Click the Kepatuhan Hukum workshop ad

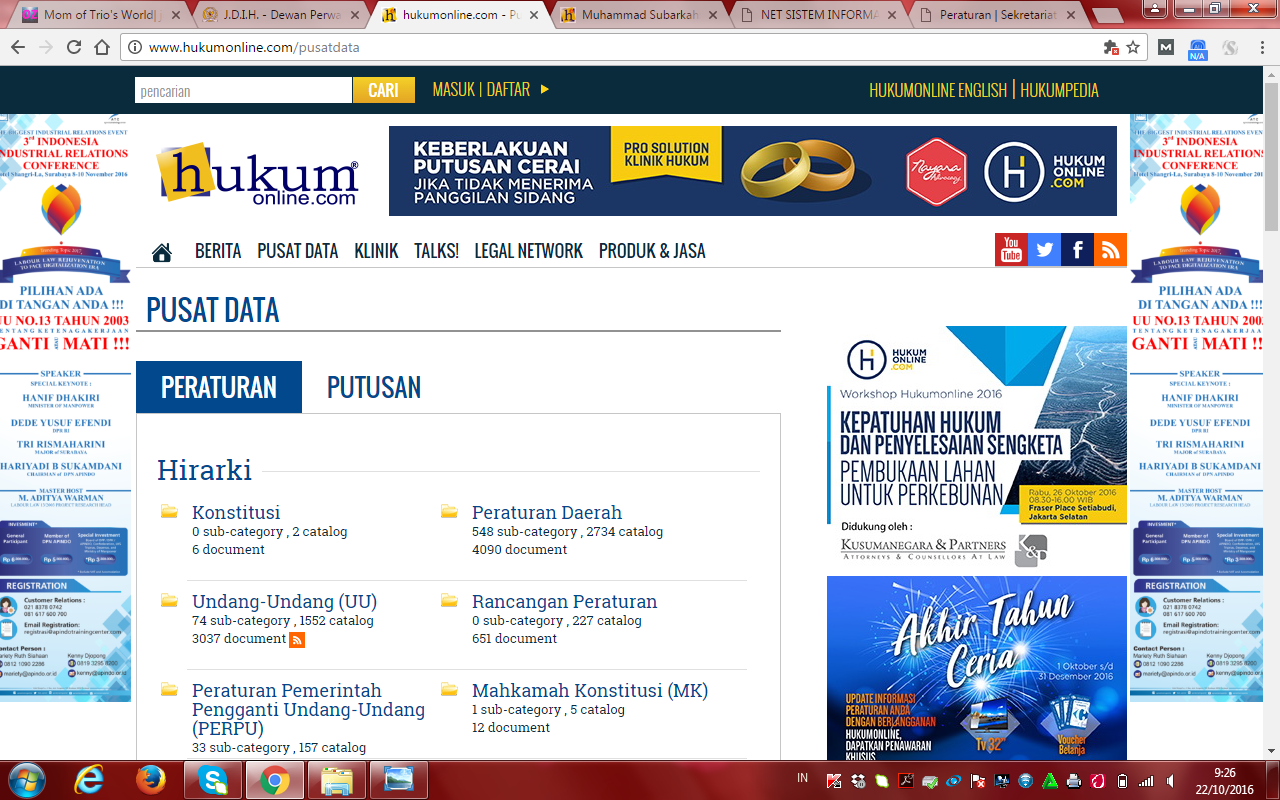click(977, 447)
